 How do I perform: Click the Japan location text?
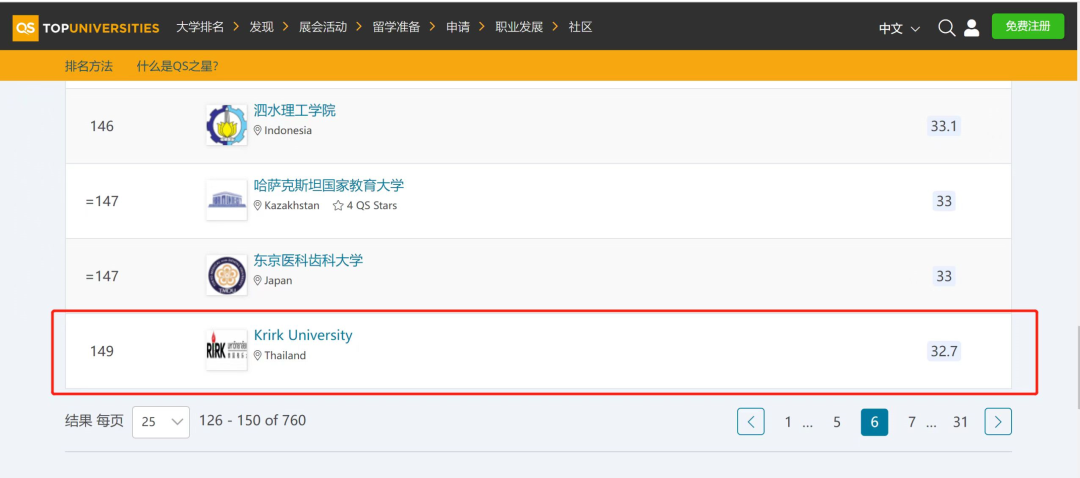click(278, 280)
